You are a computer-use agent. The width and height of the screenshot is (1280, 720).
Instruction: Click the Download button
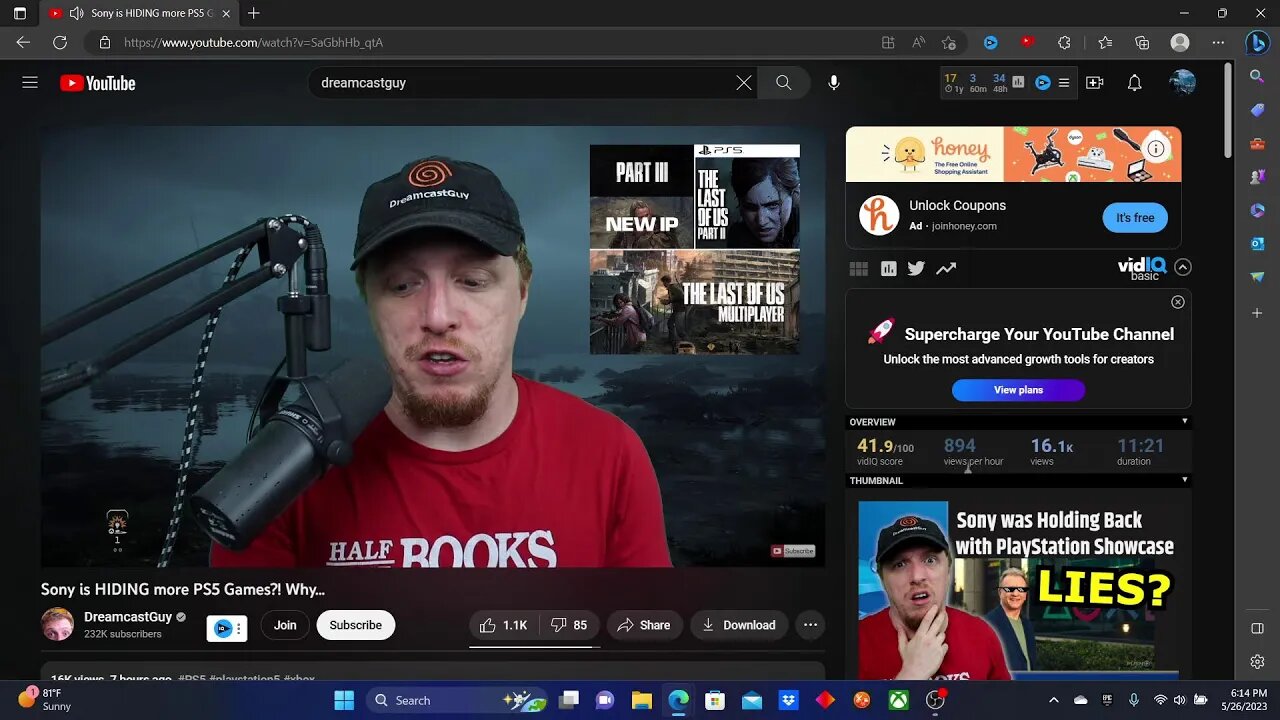click(739, 625)
